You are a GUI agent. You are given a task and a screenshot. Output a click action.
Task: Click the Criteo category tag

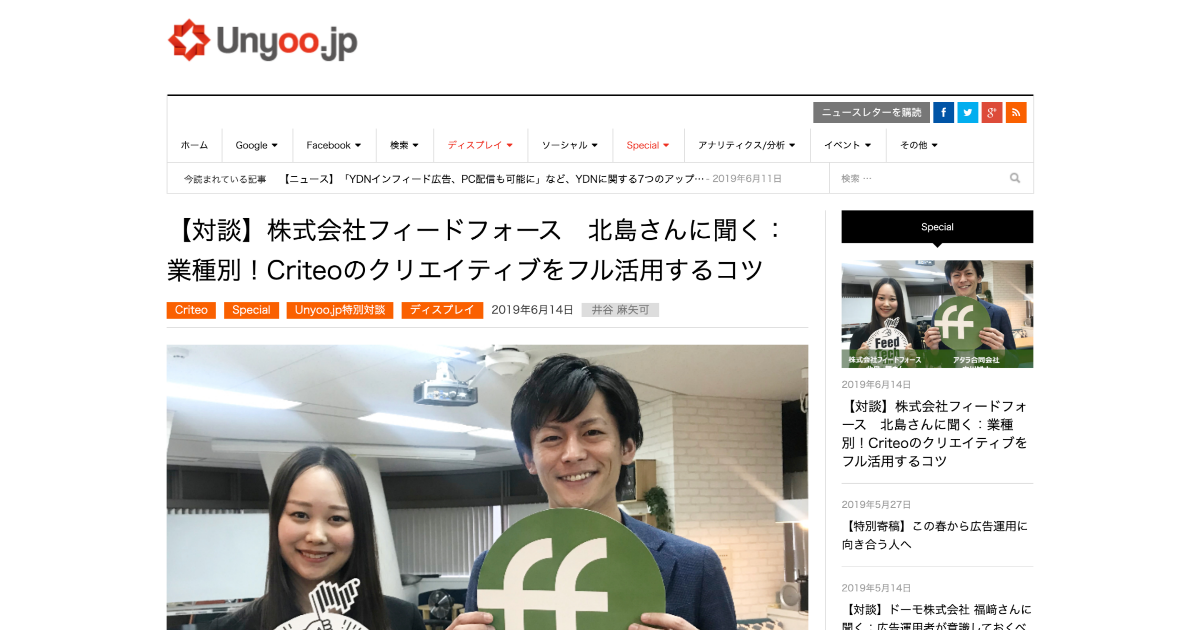191,310
